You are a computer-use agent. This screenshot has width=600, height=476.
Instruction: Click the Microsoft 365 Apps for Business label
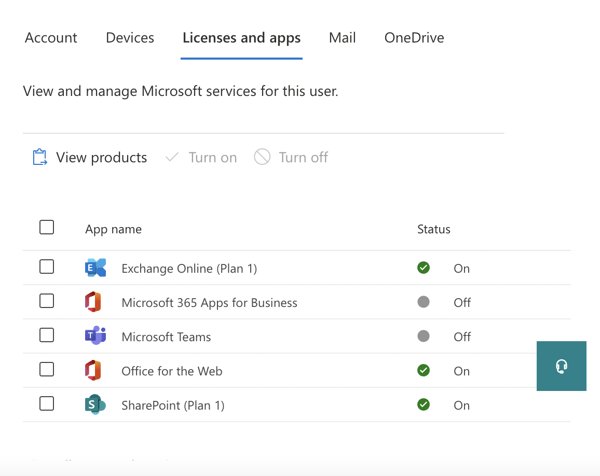coord(209,303)
